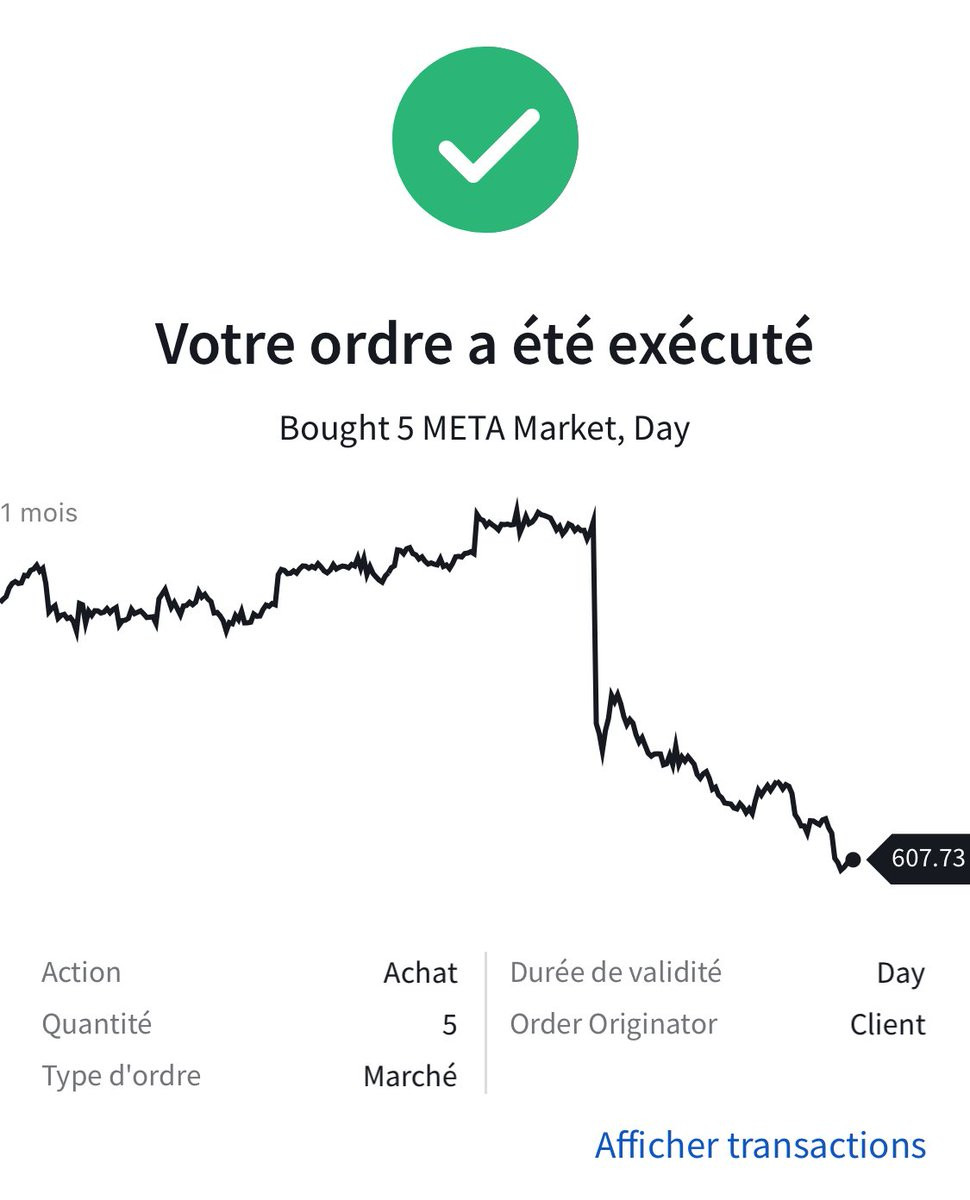The width and height of the screenshot is (970, 1200).
Task: Click the Day validity value
Action: (x=900, y=973)
